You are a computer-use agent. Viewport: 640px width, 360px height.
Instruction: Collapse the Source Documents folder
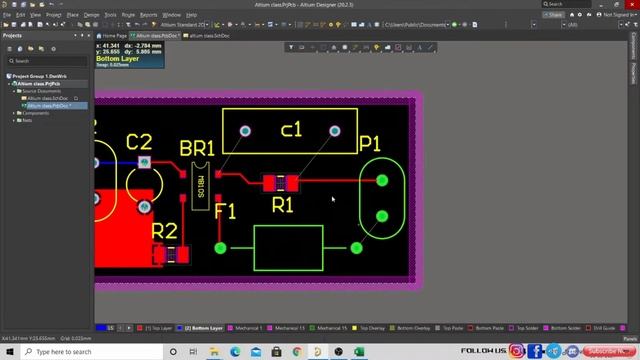point(14,91)
